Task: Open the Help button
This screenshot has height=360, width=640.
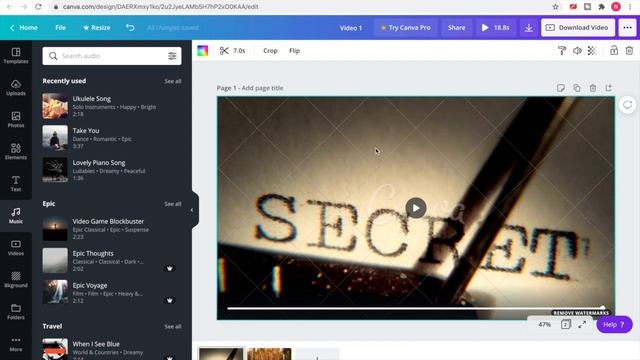Action: 614,324
